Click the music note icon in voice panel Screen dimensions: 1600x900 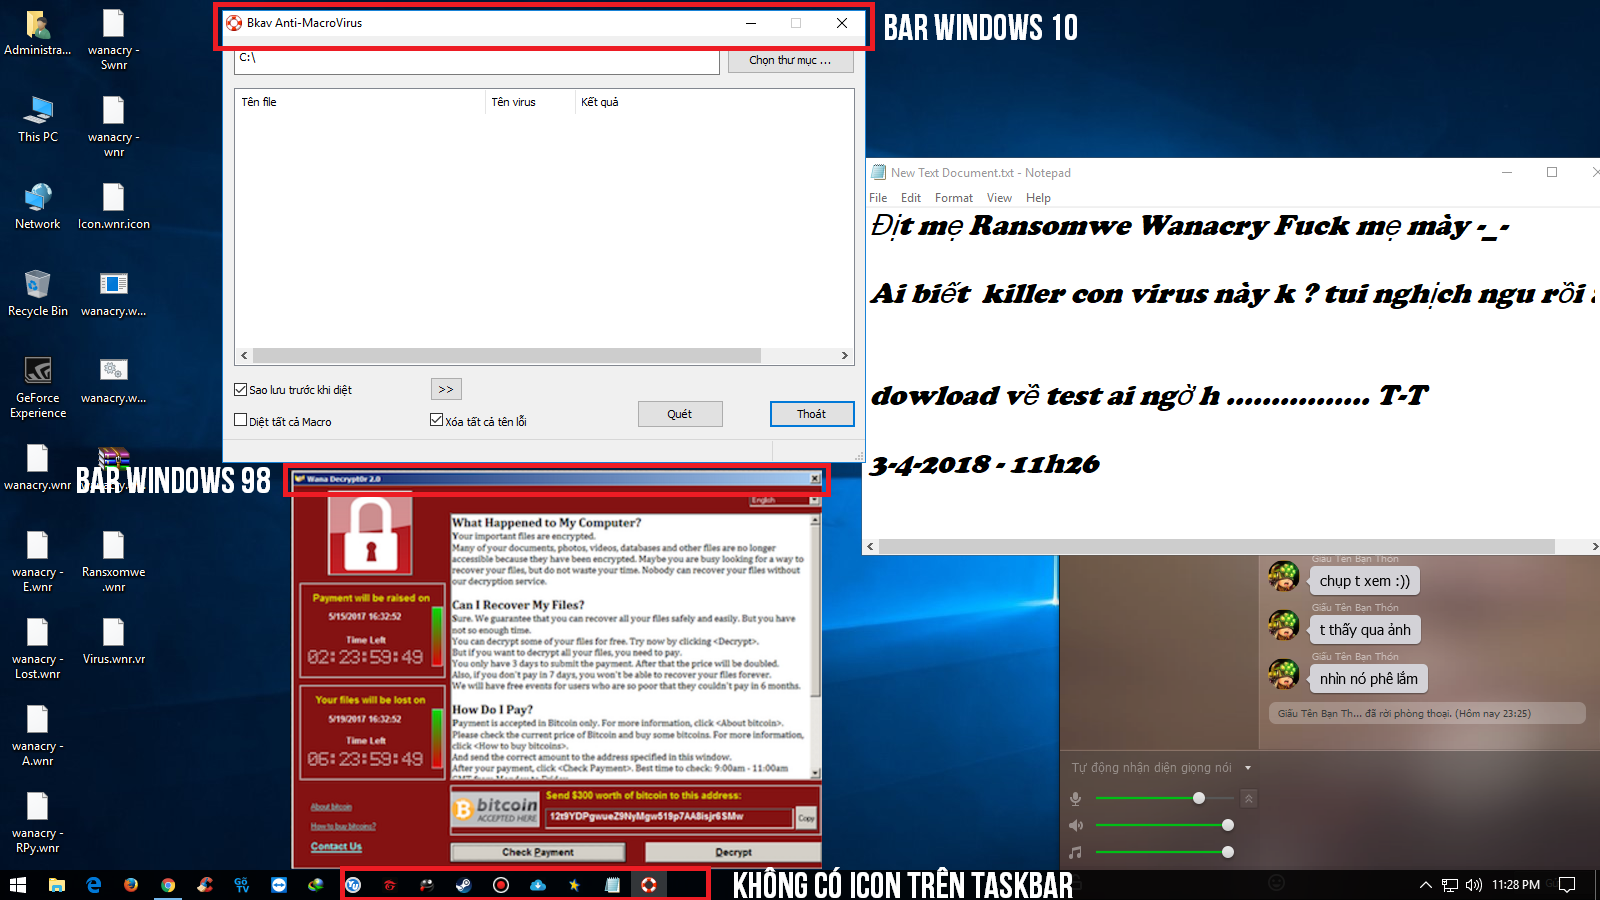pyautogui.click(x=1076, y=852)
